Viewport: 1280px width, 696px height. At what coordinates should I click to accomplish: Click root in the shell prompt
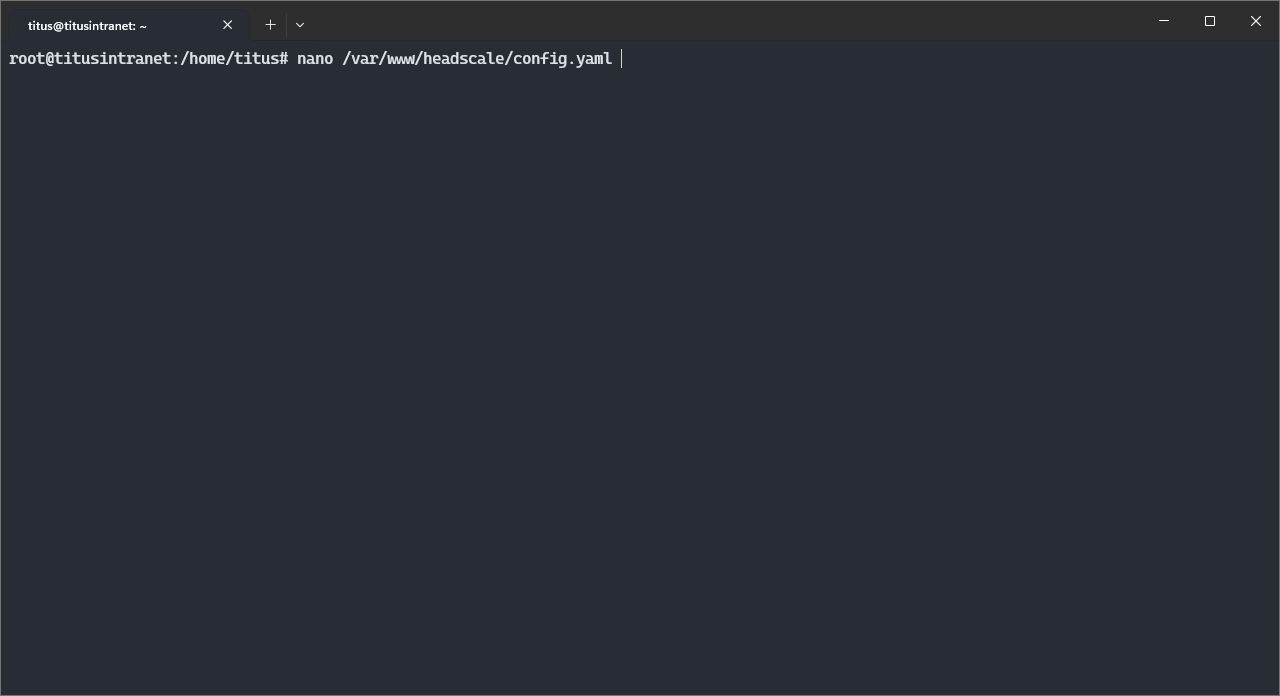click(x=27, y=59)
